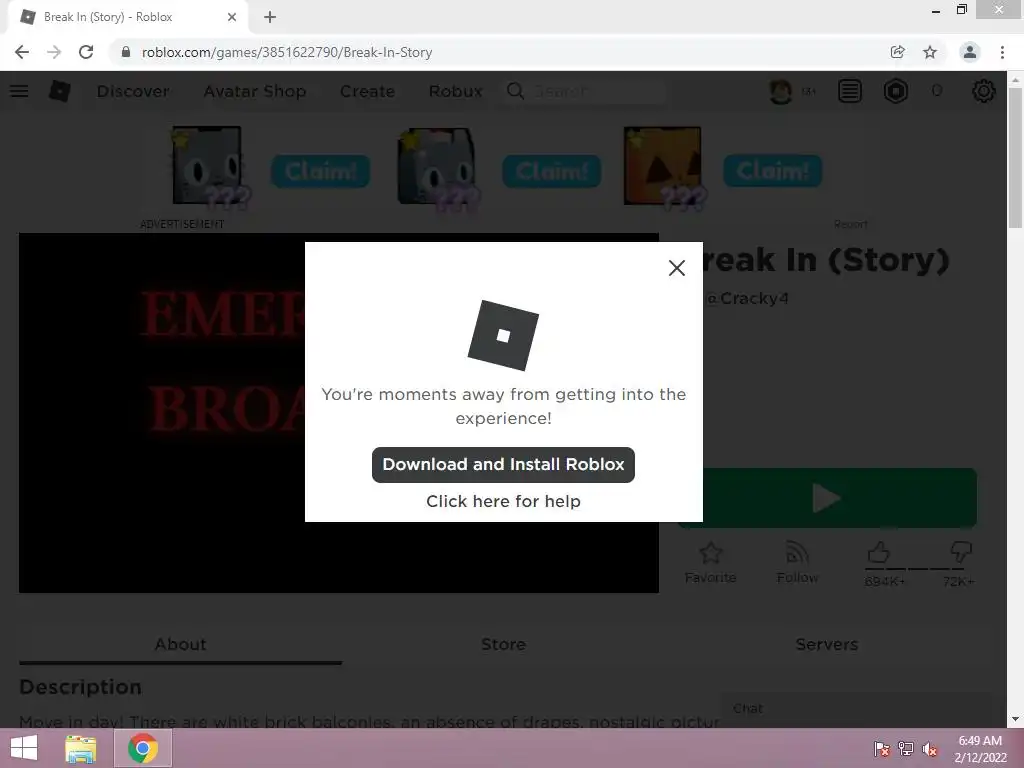Open the Windows Start menu
The width and height of the screenshot is (1024, 768).
(x=24, y=748)
